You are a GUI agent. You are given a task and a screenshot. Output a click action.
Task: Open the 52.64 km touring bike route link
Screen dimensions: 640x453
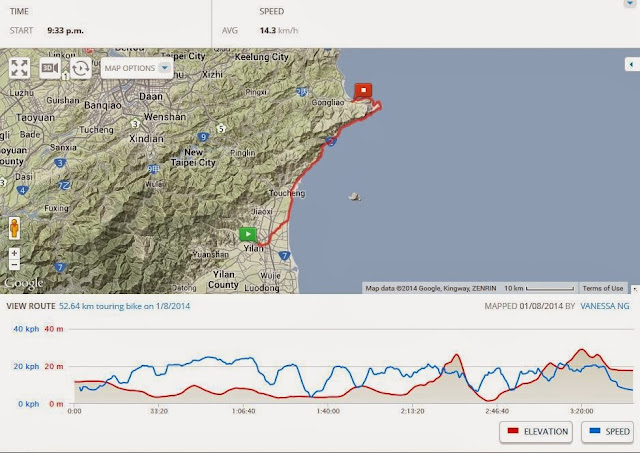point(124,306)
